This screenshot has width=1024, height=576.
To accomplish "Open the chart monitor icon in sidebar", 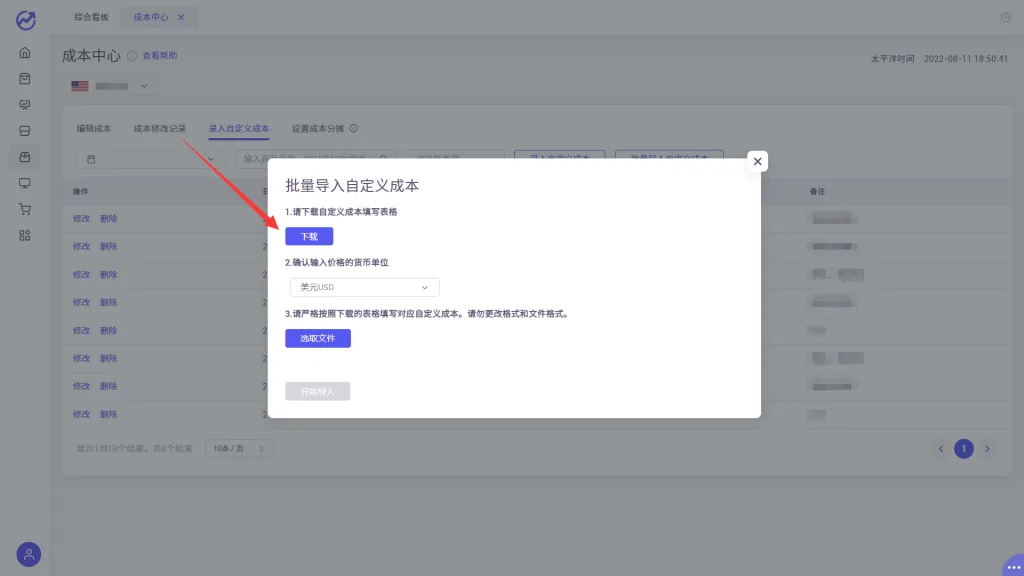I will click(25, 105).
